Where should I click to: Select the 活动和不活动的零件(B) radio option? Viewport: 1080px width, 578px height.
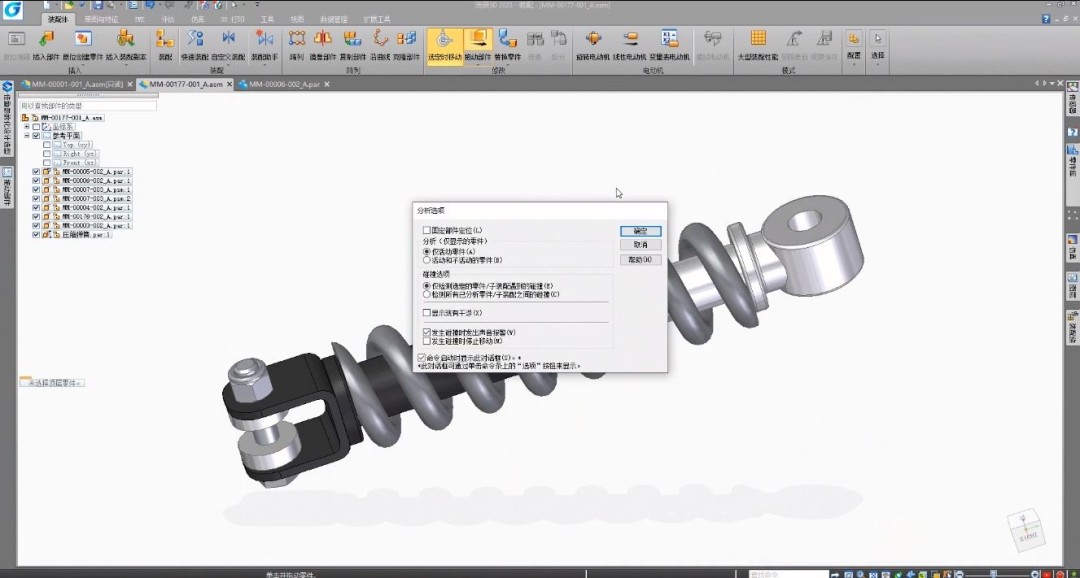pyautogui.click(x=427, y=259)
